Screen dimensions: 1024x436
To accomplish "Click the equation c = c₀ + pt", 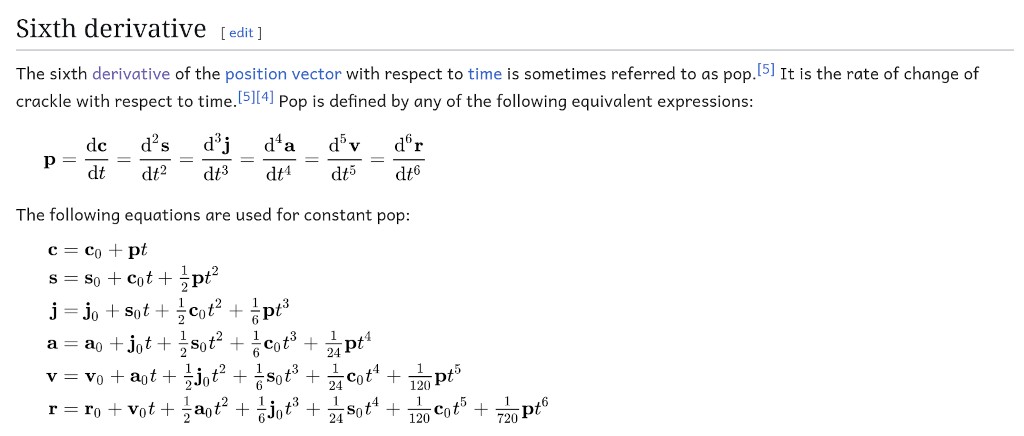I will tap(99, 250).
